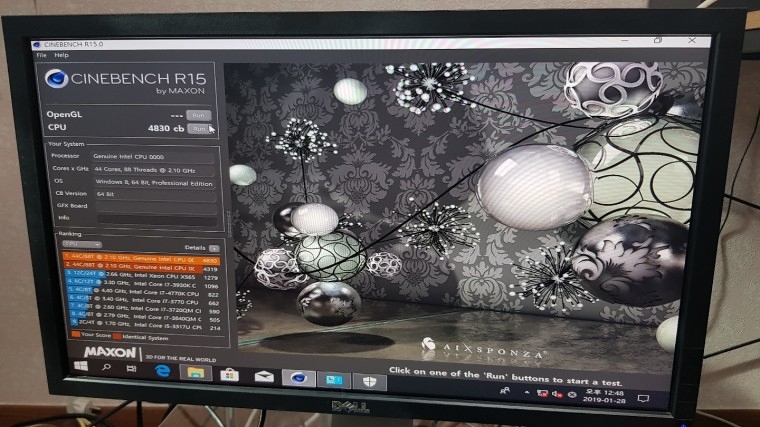Open Windows Security shield taskbar icon
This screenshot has width=760, height=427.
tap(369, 382)
